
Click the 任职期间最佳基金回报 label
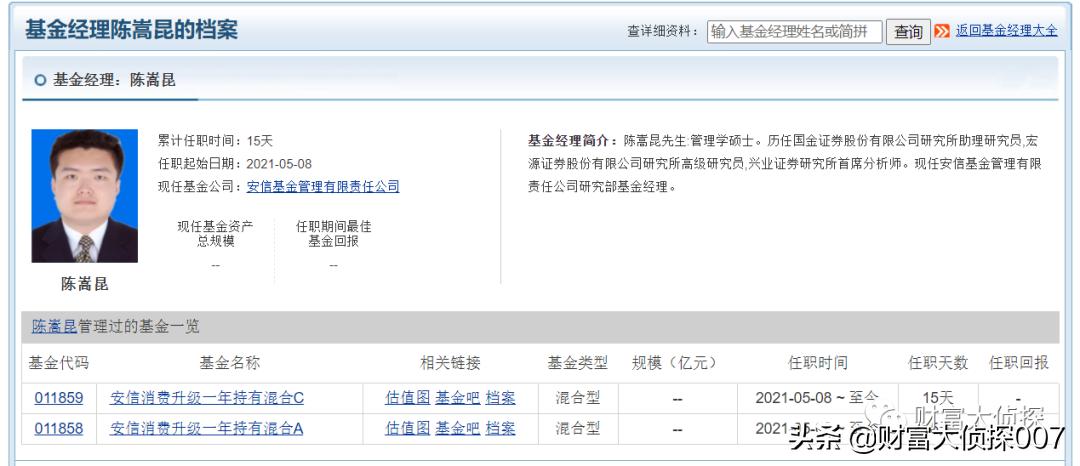[x=333, y=234]
